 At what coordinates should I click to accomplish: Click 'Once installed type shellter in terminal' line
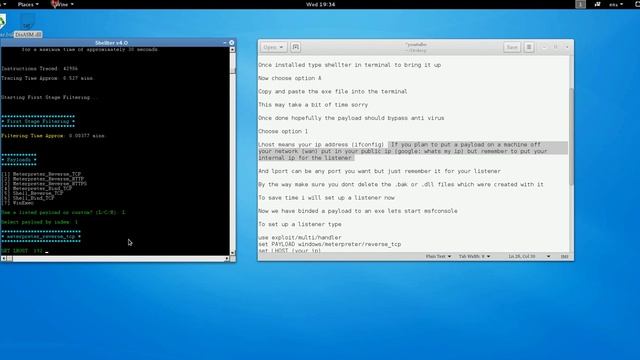[x=349, y=65]
